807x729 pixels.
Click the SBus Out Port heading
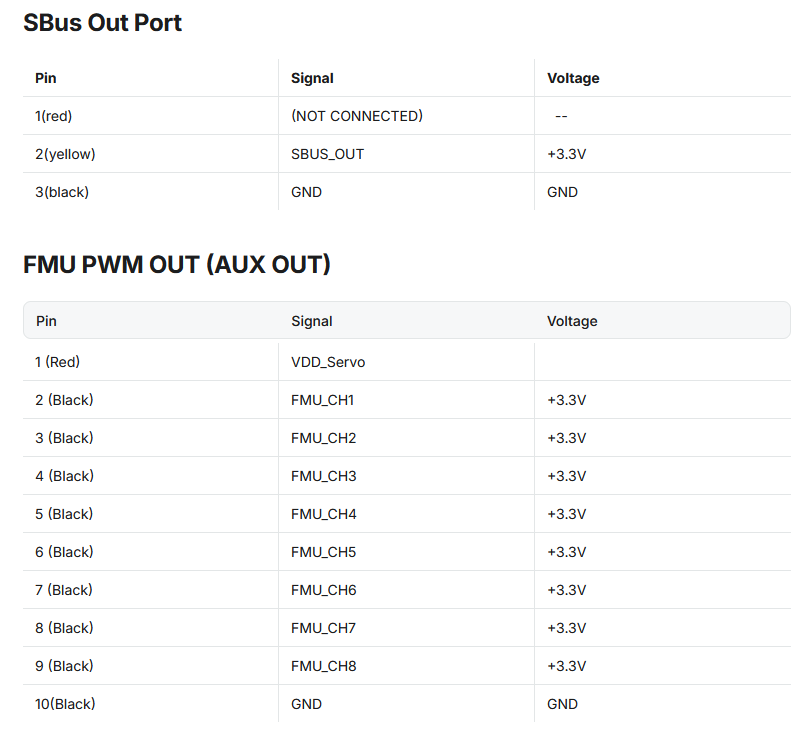point(102,23)
